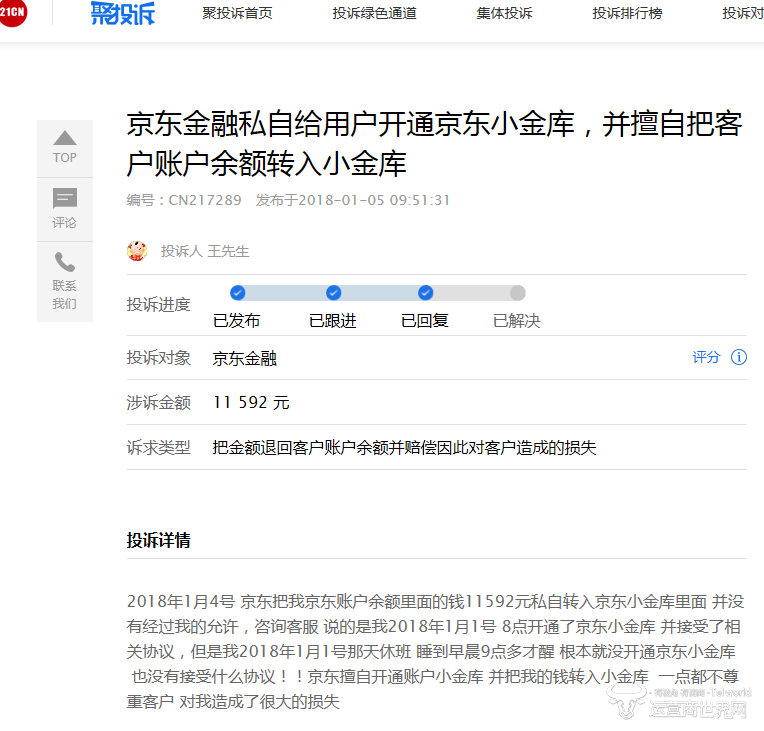Open 投诉排行榜 navigation item
Screen dimensions: 764x731
[x=627, y=13]
